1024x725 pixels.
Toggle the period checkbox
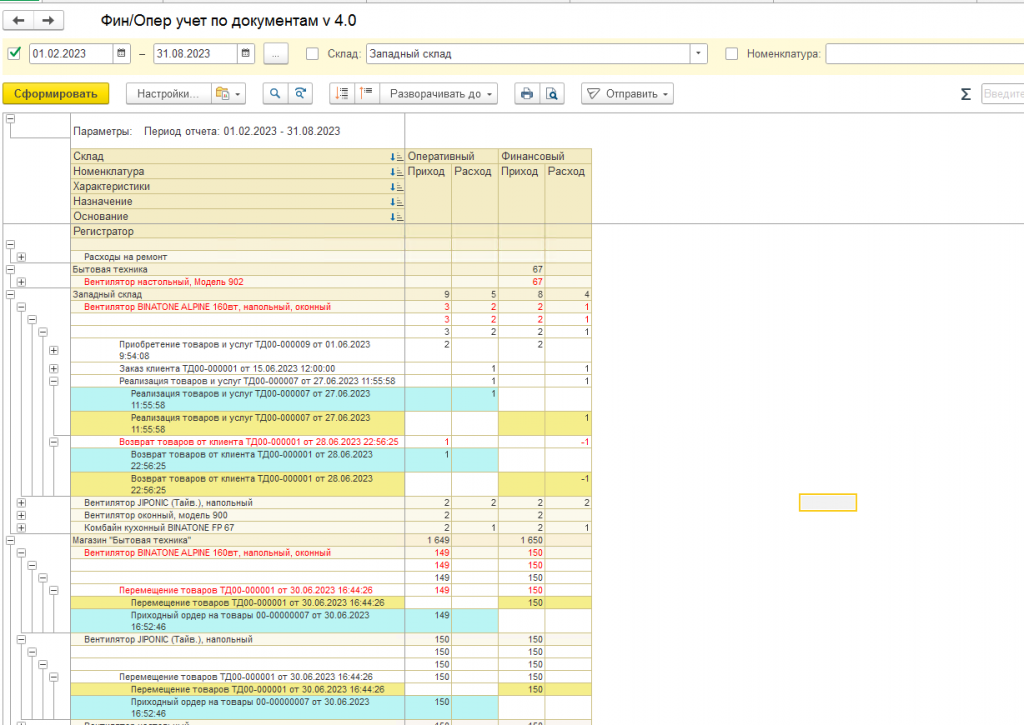tap(14, 54)
